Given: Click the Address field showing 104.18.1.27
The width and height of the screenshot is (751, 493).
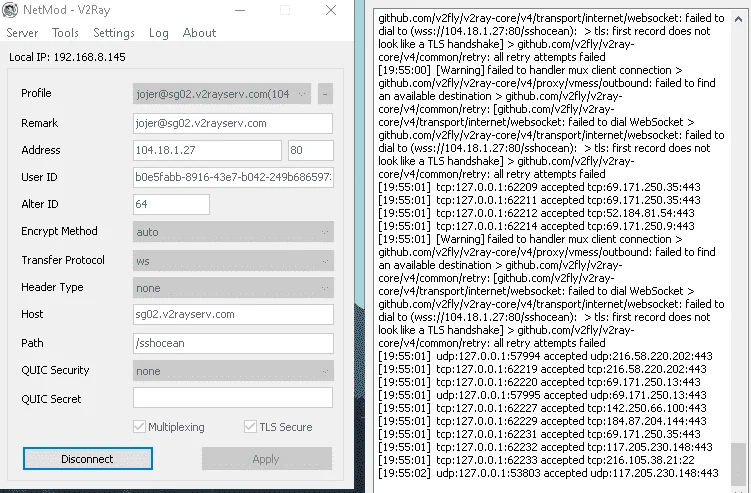Looking at the screenshot, I should click(x=207, y=150).
